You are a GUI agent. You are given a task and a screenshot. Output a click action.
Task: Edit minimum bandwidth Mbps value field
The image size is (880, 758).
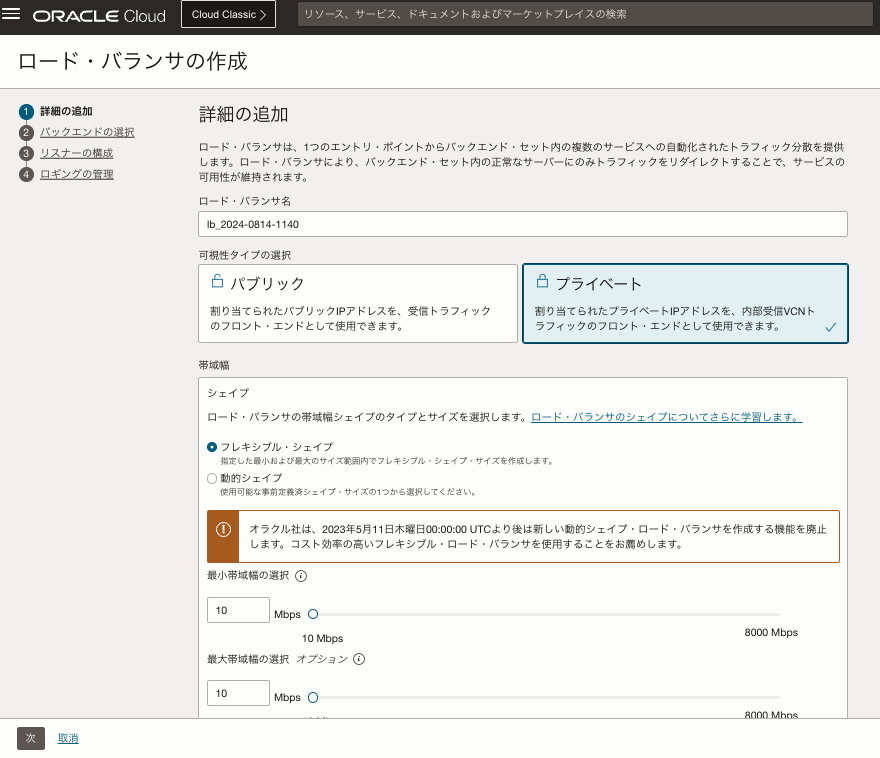pyautogui.click(x=238, y=610)
